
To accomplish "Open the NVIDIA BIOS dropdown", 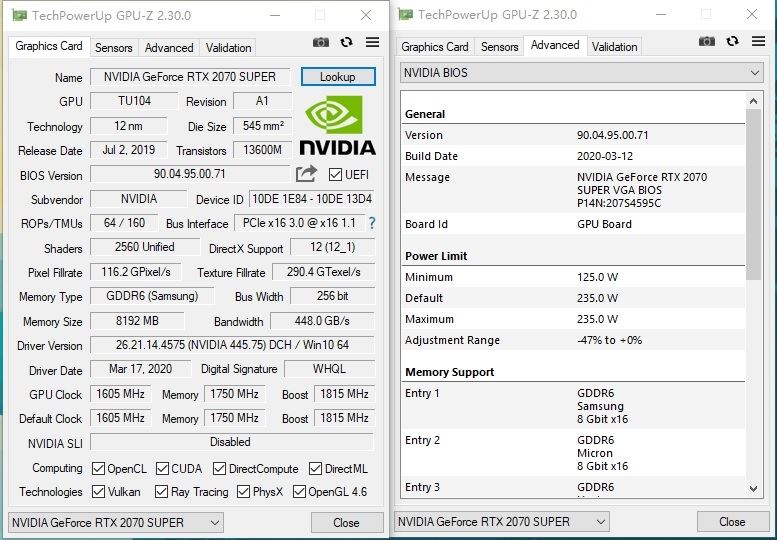I will point(581,73).
